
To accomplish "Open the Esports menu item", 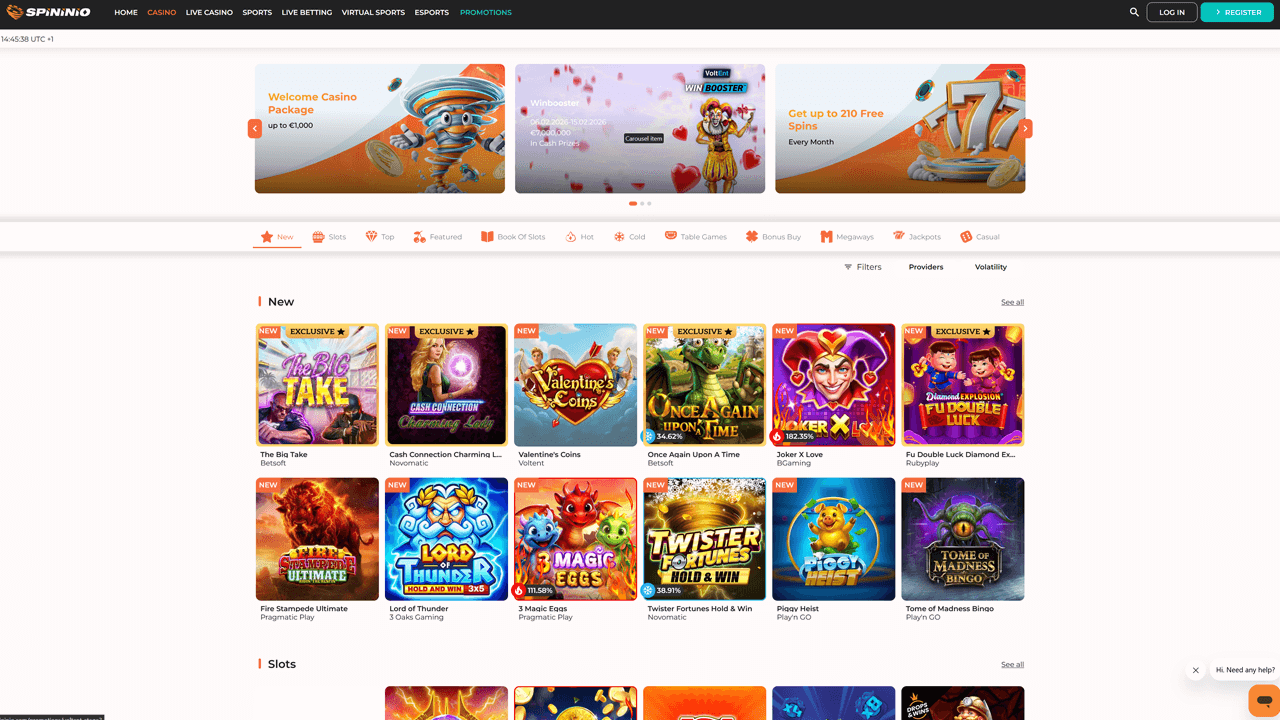I will (x=432, y=13).
